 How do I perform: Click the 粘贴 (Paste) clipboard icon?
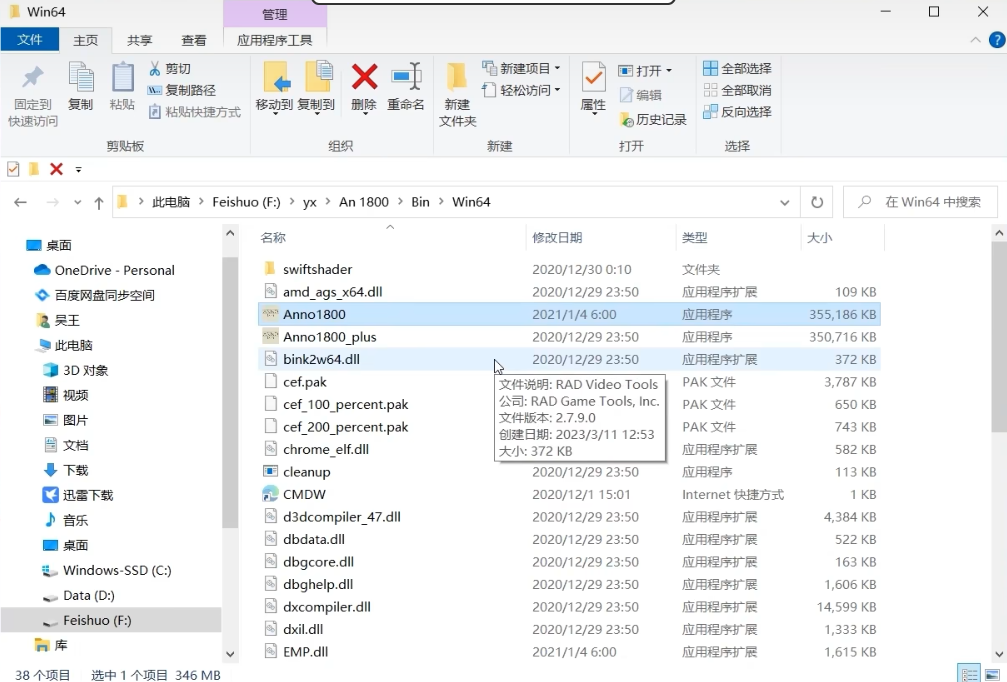pos(122,78)
